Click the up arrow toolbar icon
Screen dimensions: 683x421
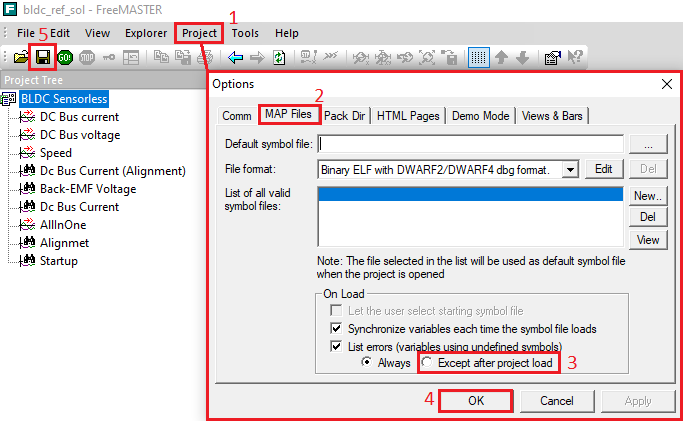click(x=501, y=57)
